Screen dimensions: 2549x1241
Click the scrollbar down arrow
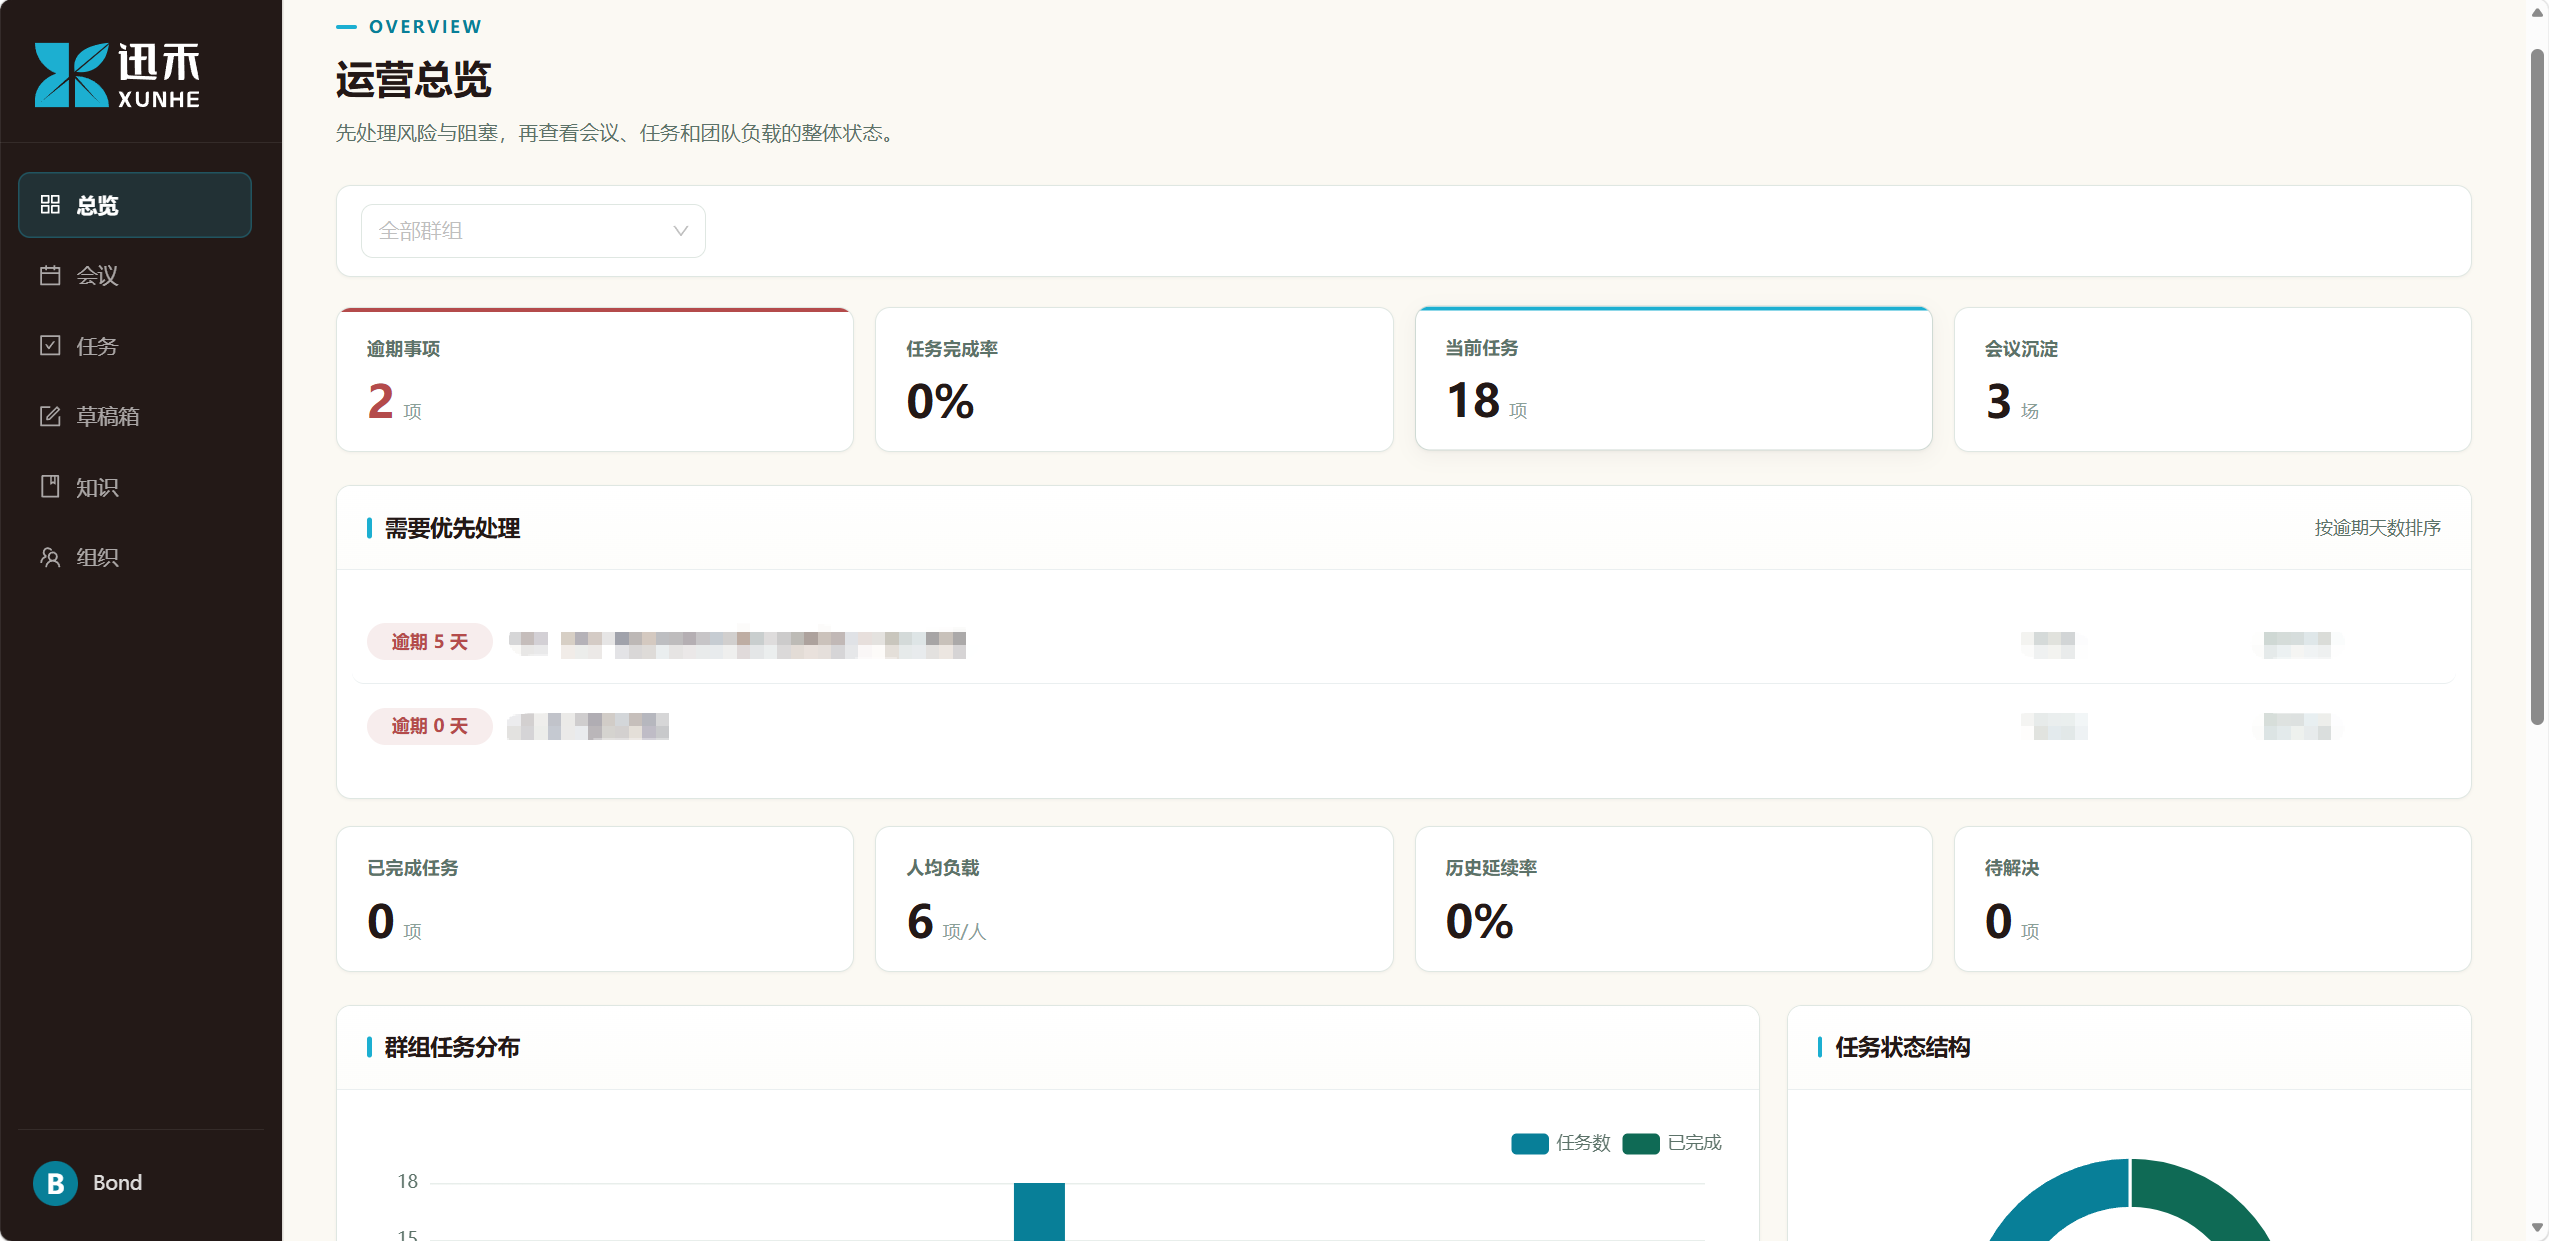tap(2537, 1227)
